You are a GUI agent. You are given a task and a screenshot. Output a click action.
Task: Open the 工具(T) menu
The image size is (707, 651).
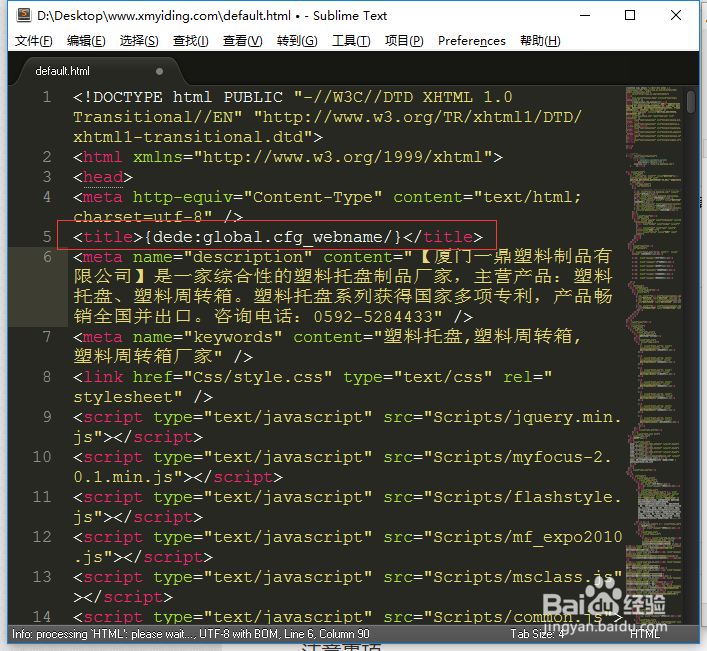tap(351, 41)
